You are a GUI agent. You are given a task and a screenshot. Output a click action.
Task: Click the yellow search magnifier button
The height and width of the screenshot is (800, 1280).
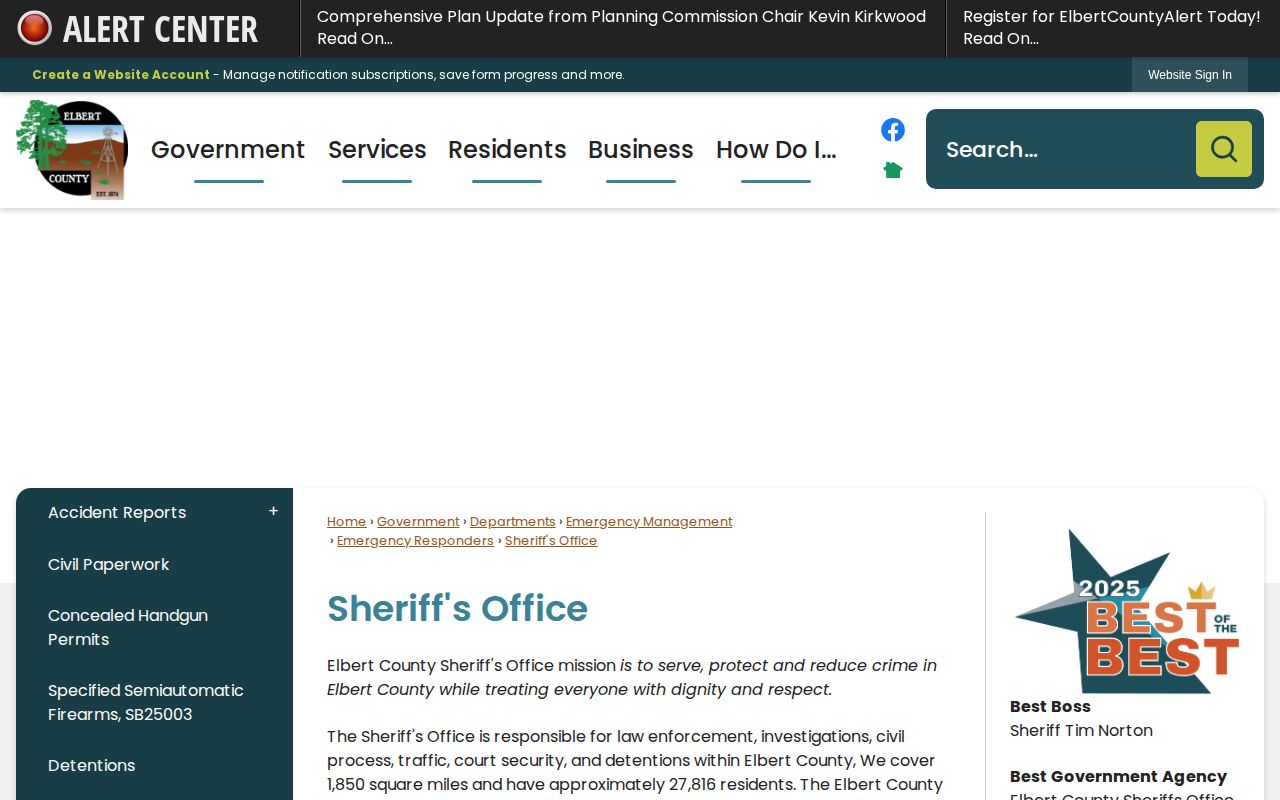click(x=1224, y=149)
